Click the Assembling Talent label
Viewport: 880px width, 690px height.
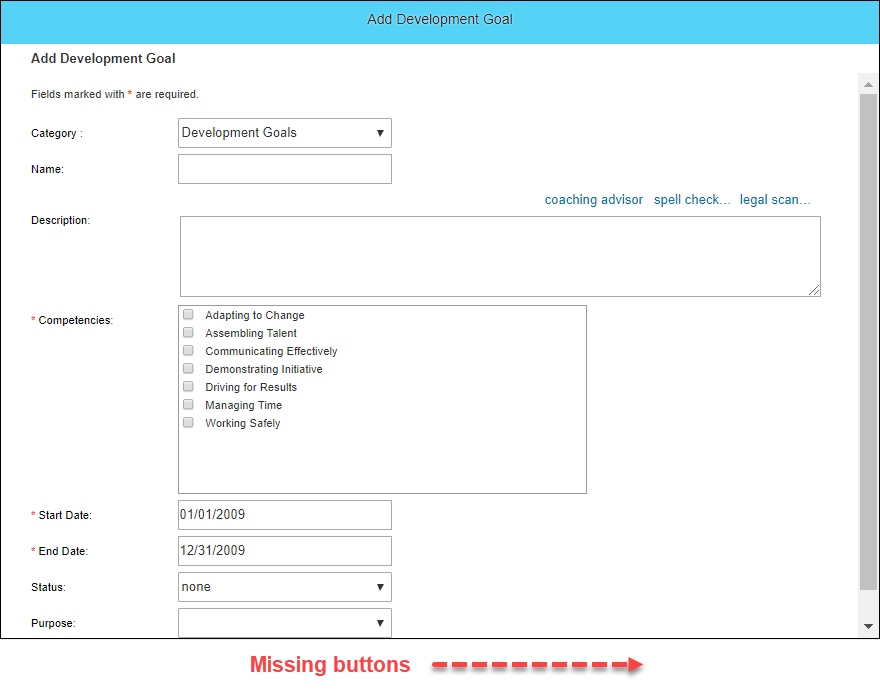tap(251, 333)
